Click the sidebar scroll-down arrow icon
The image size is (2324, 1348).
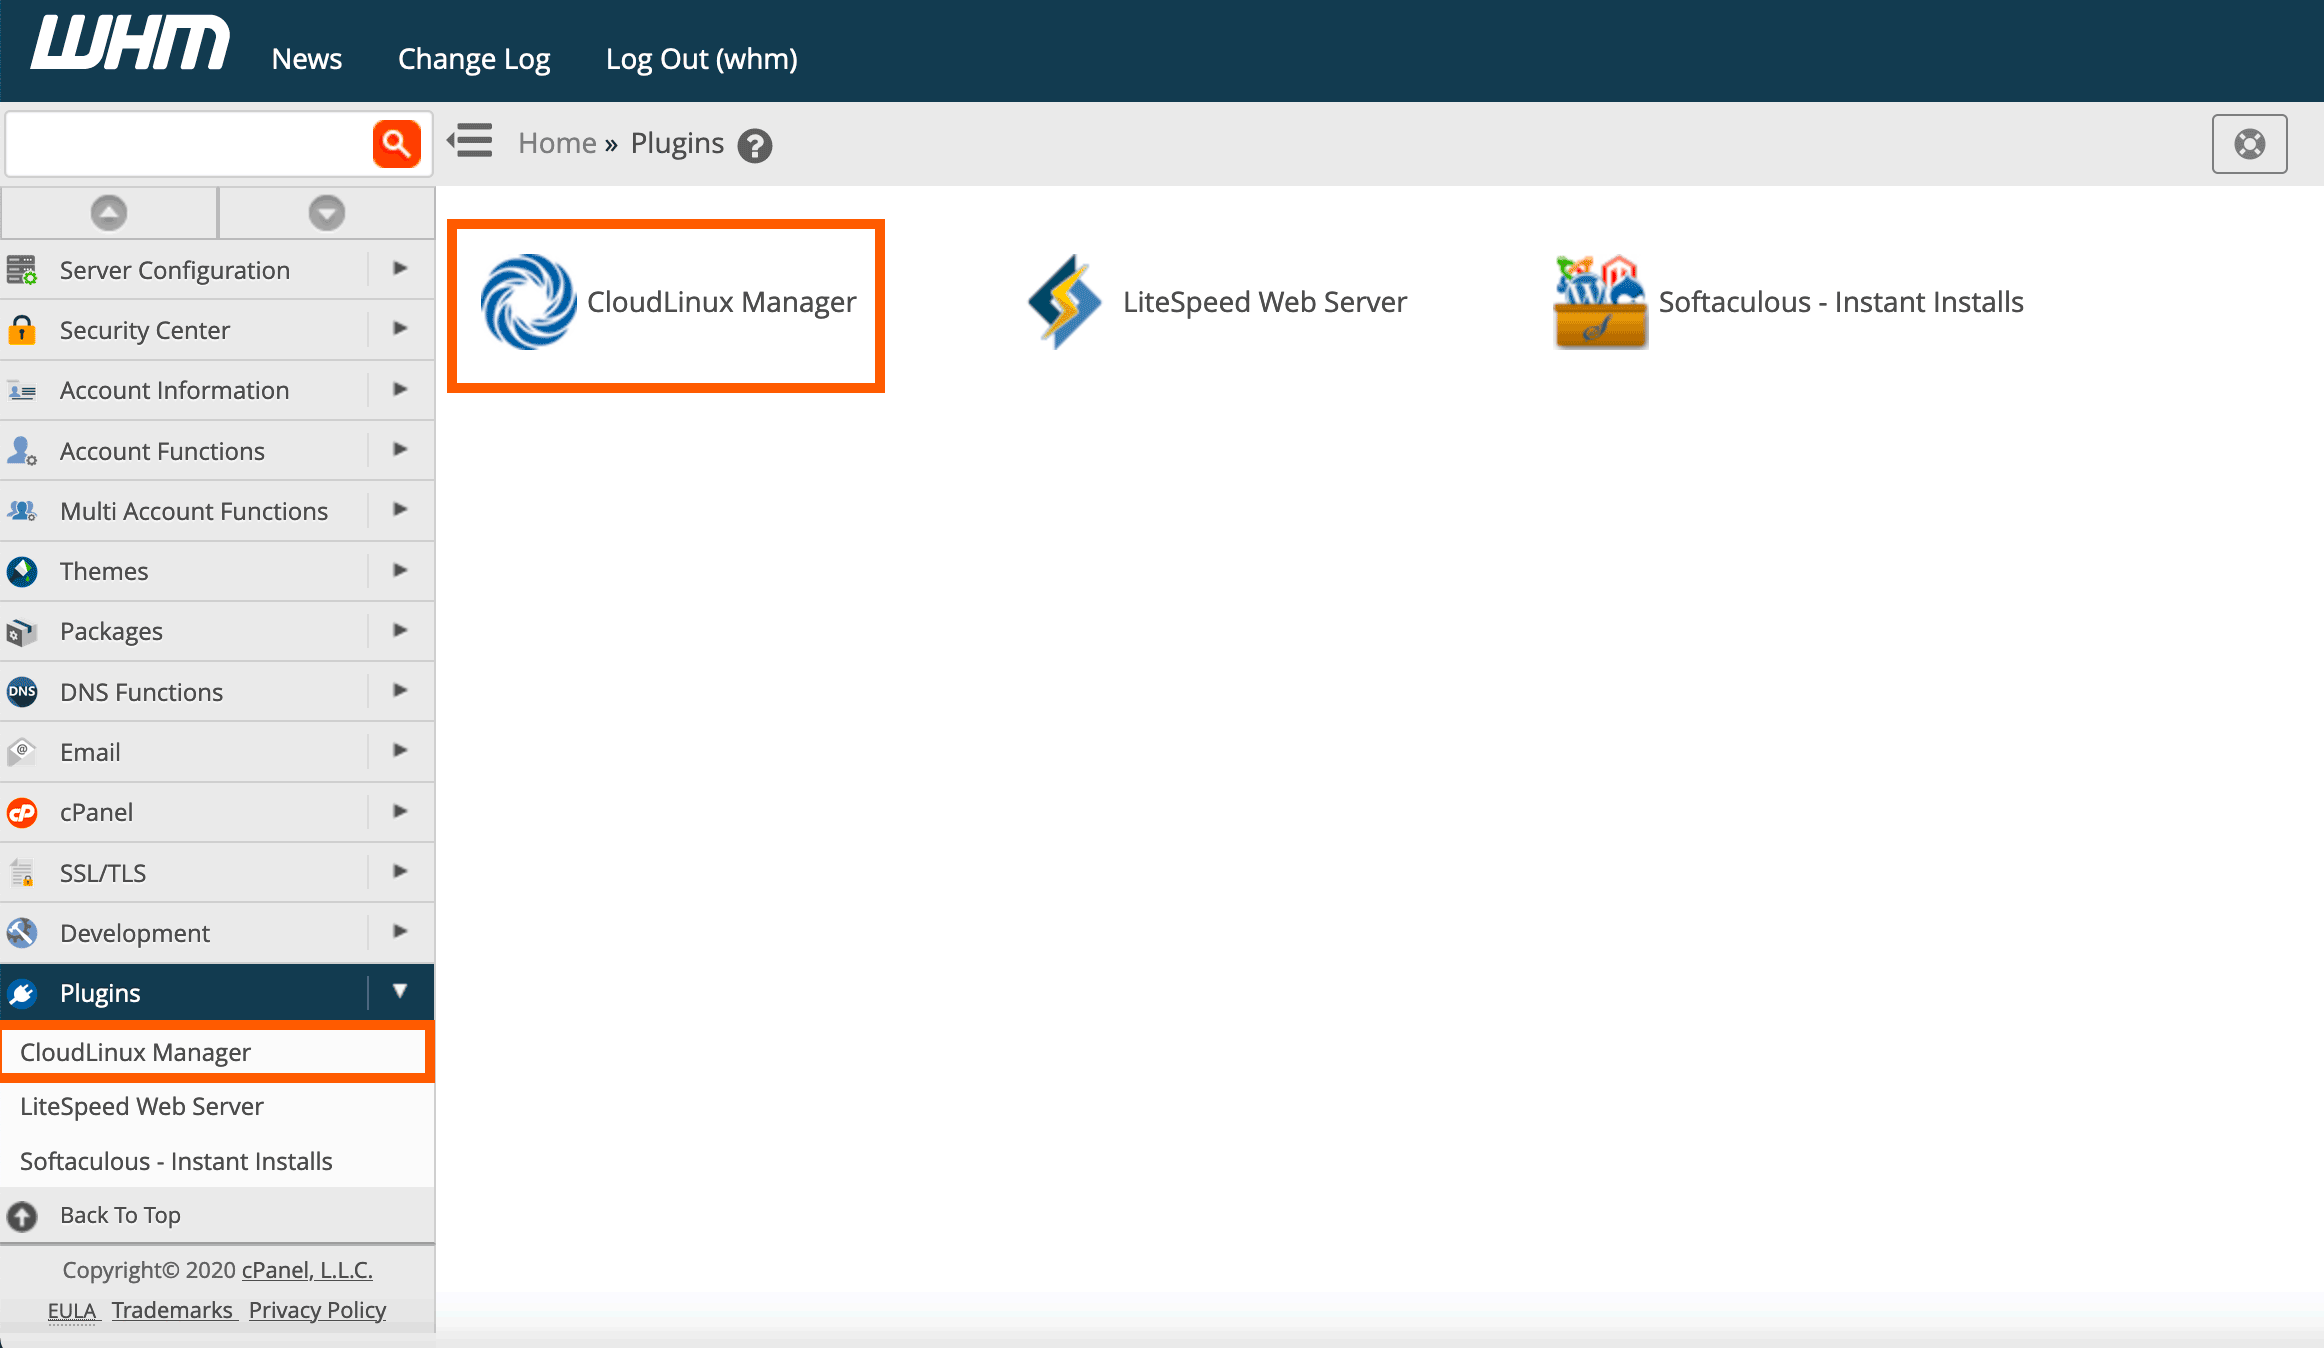click(327, 212)
